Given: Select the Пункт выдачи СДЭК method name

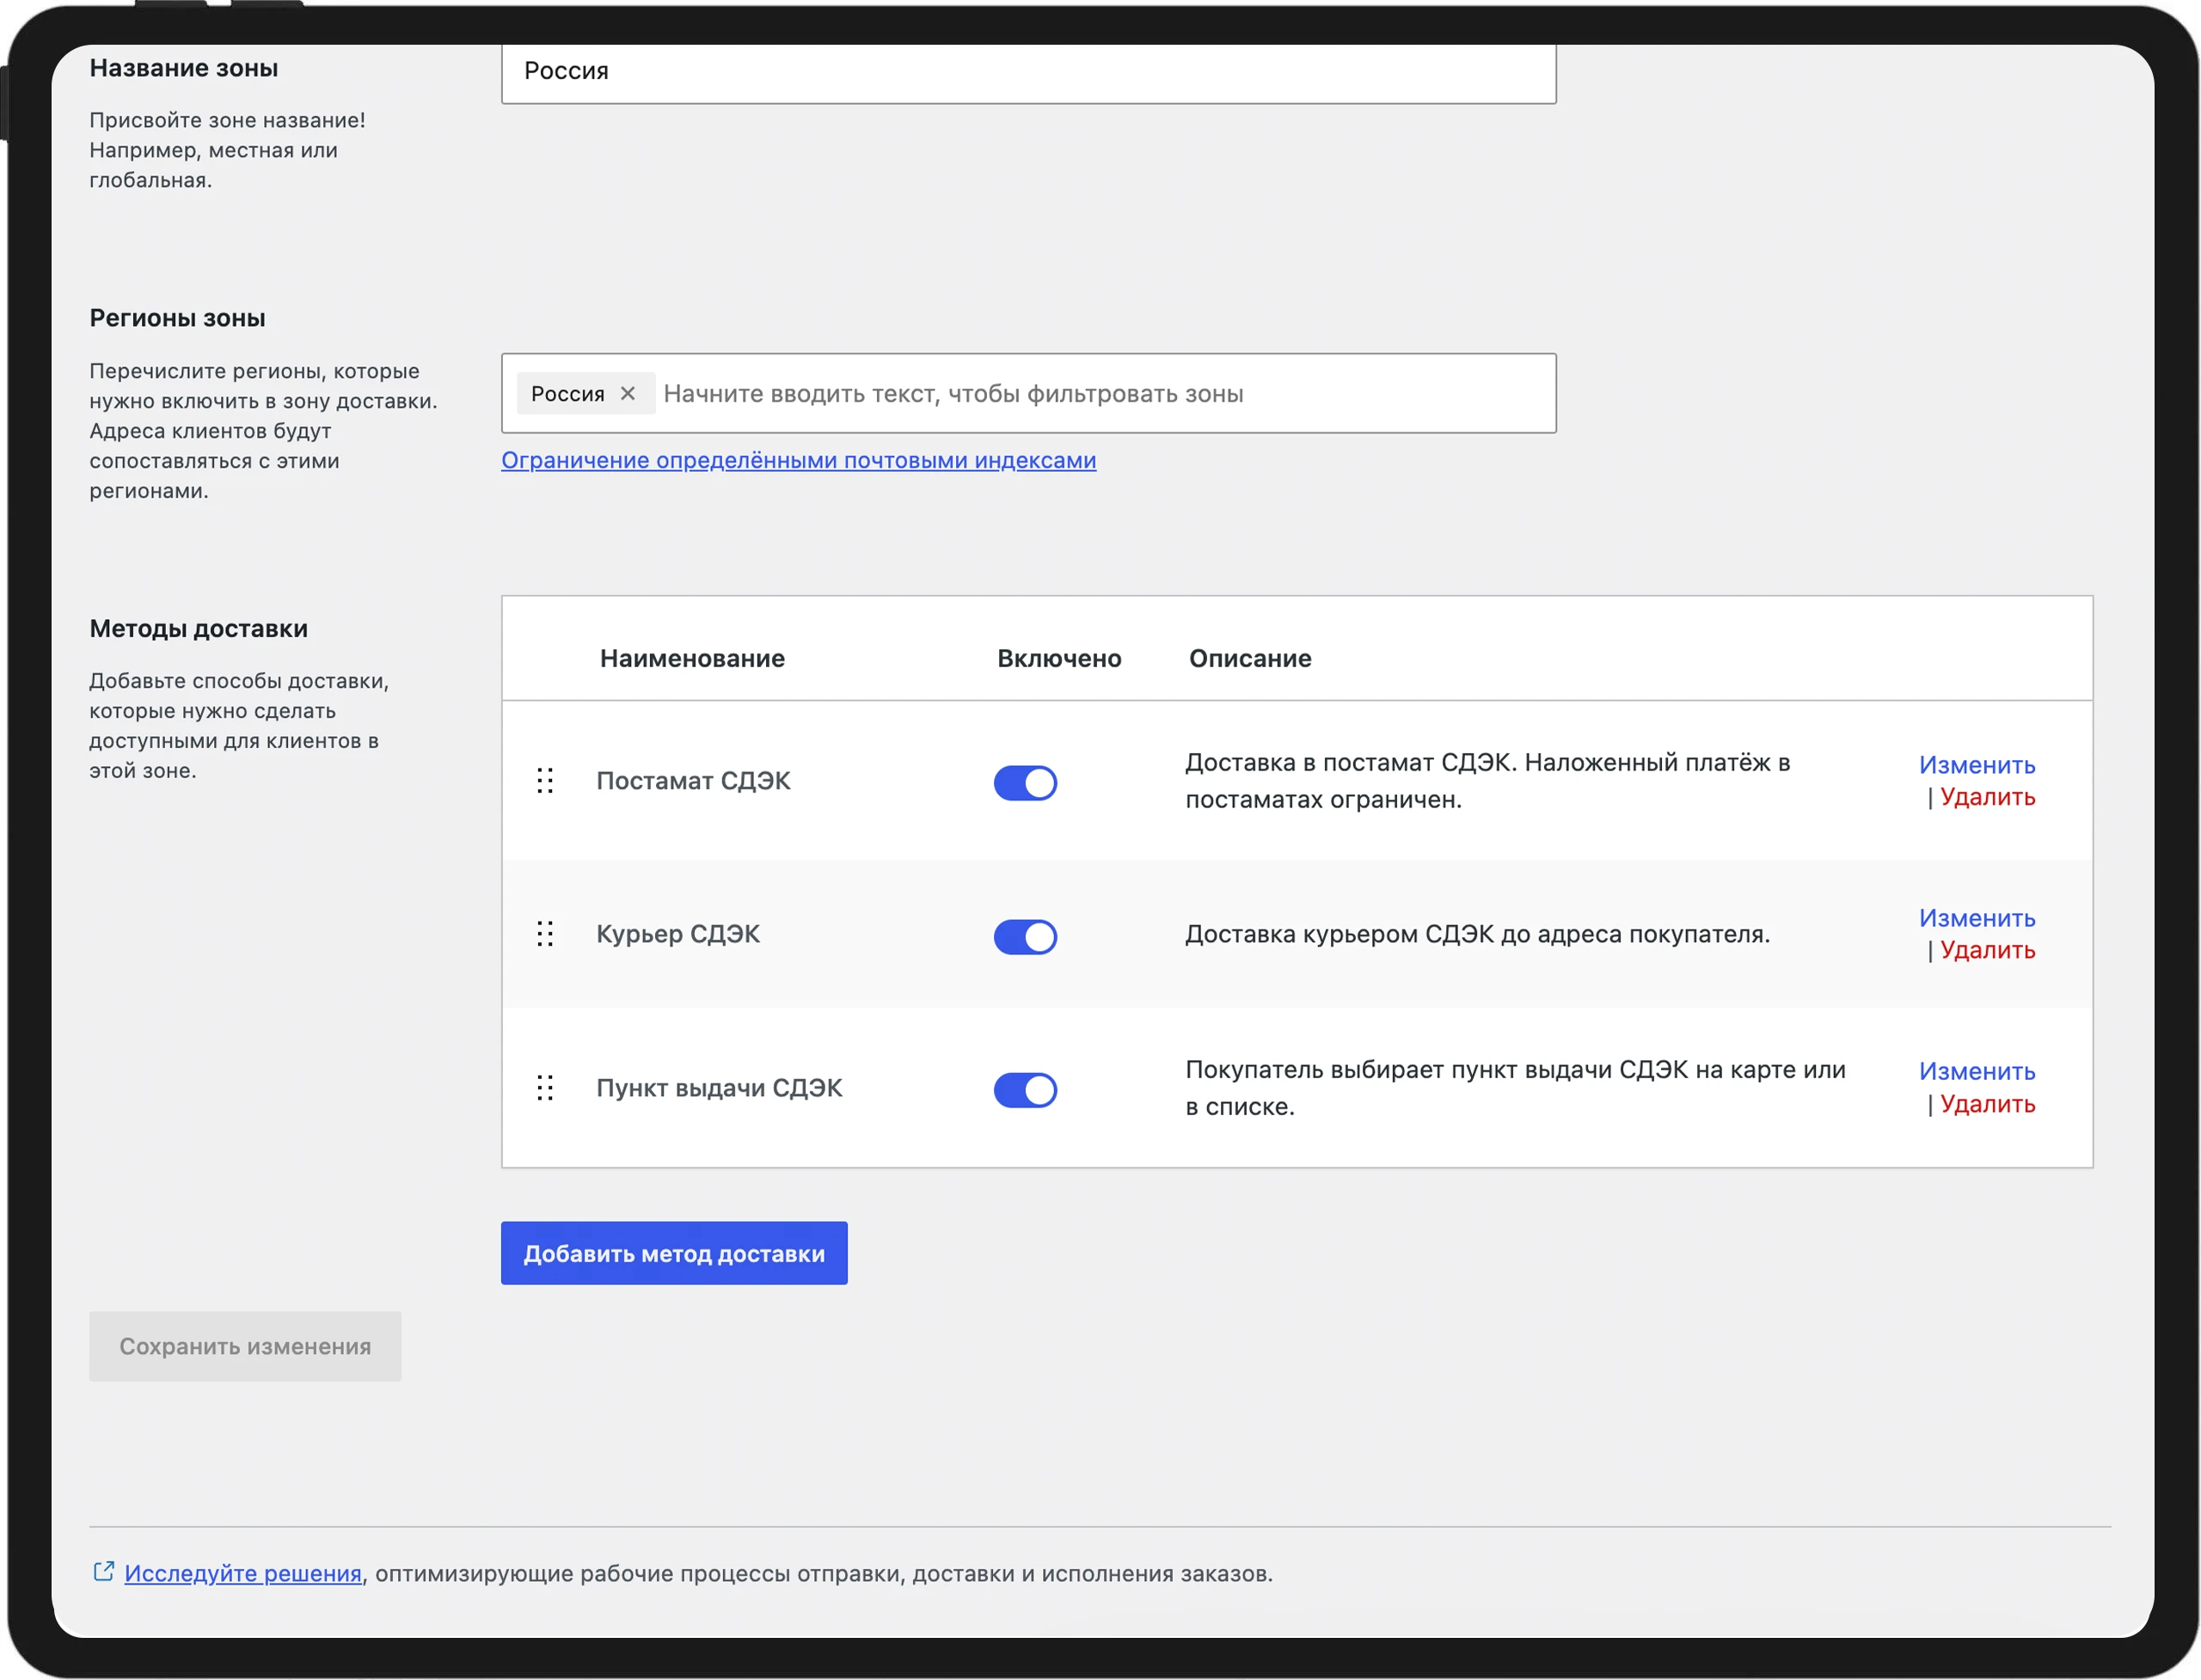Looking at the screenshot, I should tap(719, 1088).
